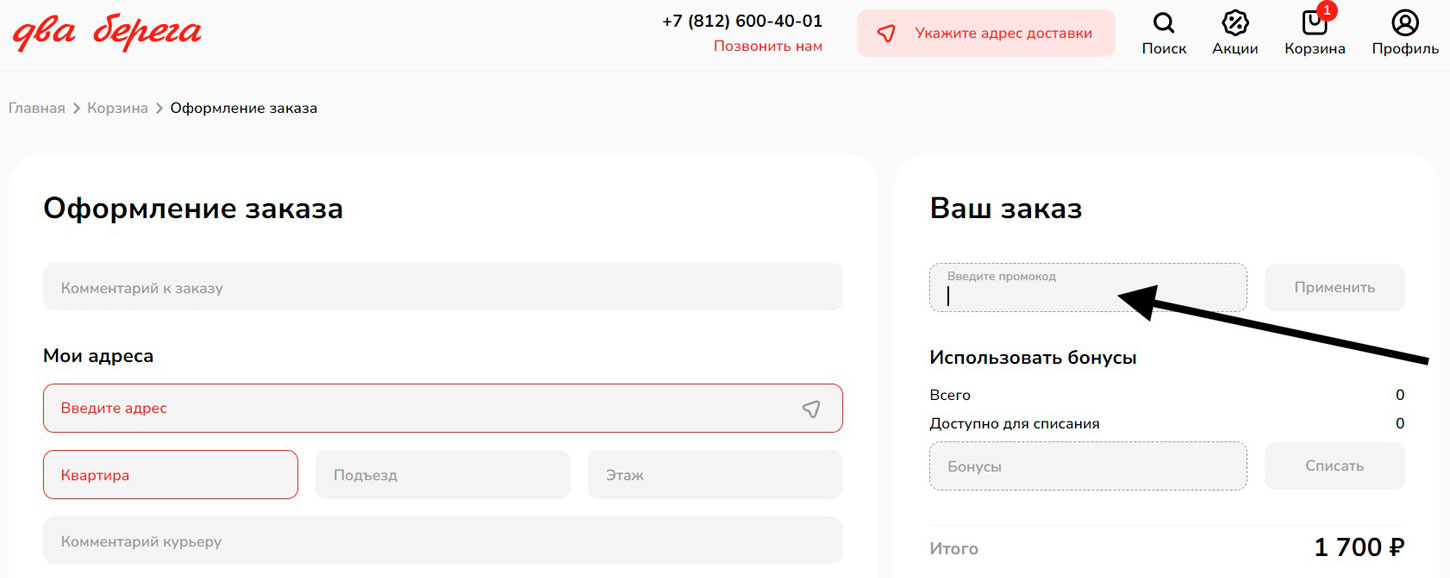This screenshot has width=1450, height=578.
Task: Click the Укажите адрес доставки button
Action: pos(986,33)
